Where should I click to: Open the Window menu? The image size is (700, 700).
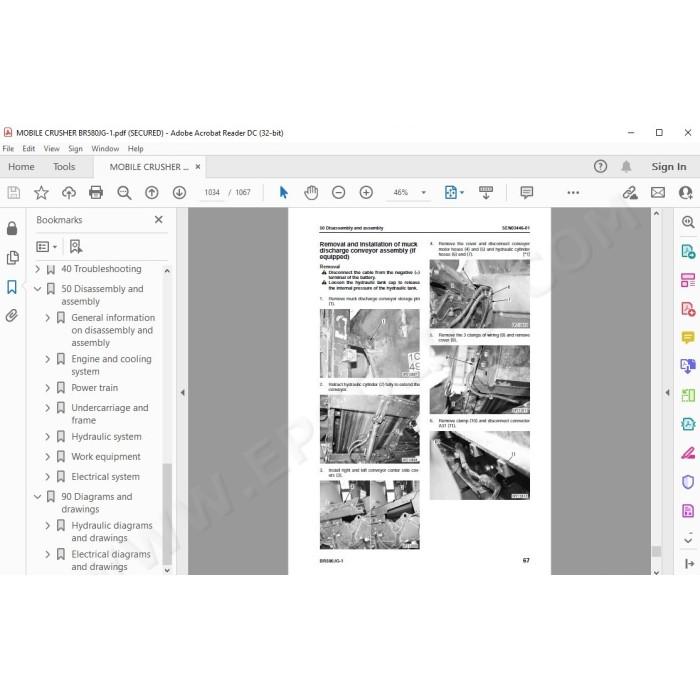point(105,149)
